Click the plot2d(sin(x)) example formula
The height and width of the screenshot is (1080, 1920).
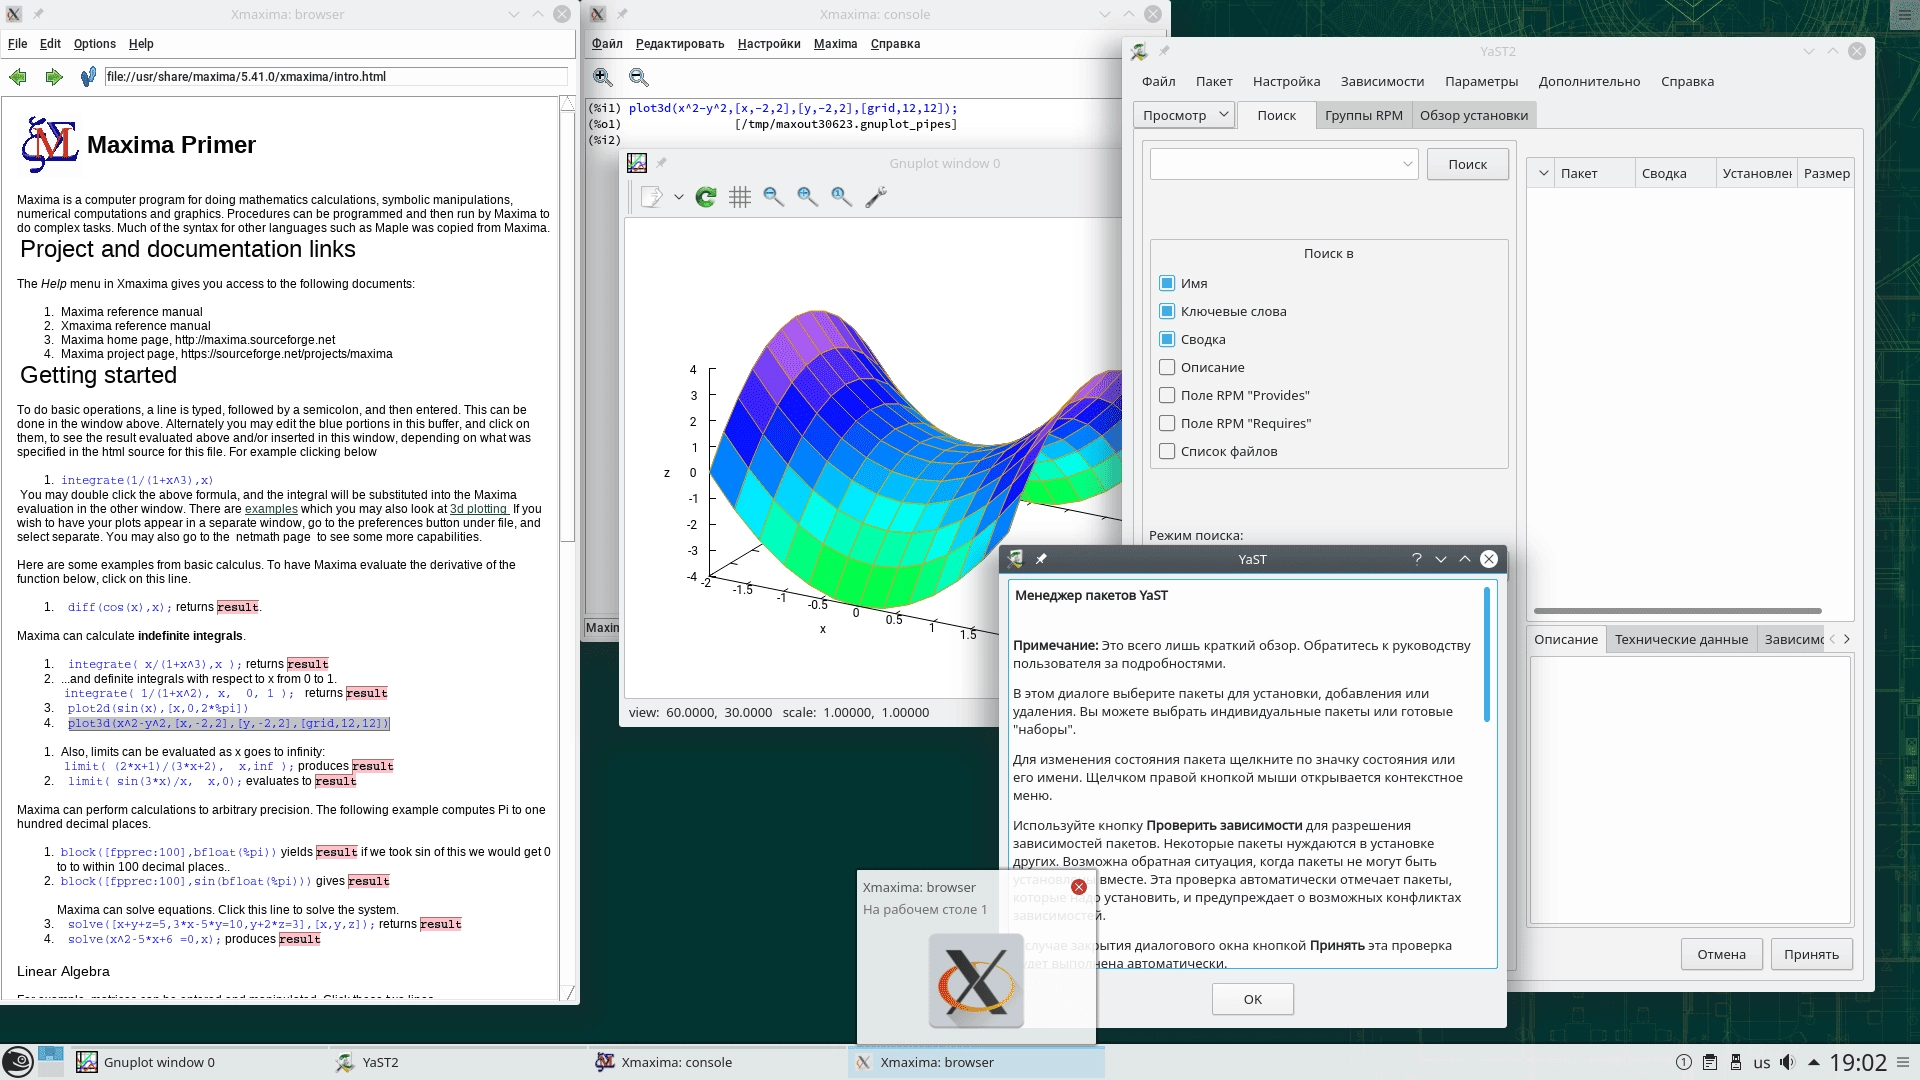point(158,708)
